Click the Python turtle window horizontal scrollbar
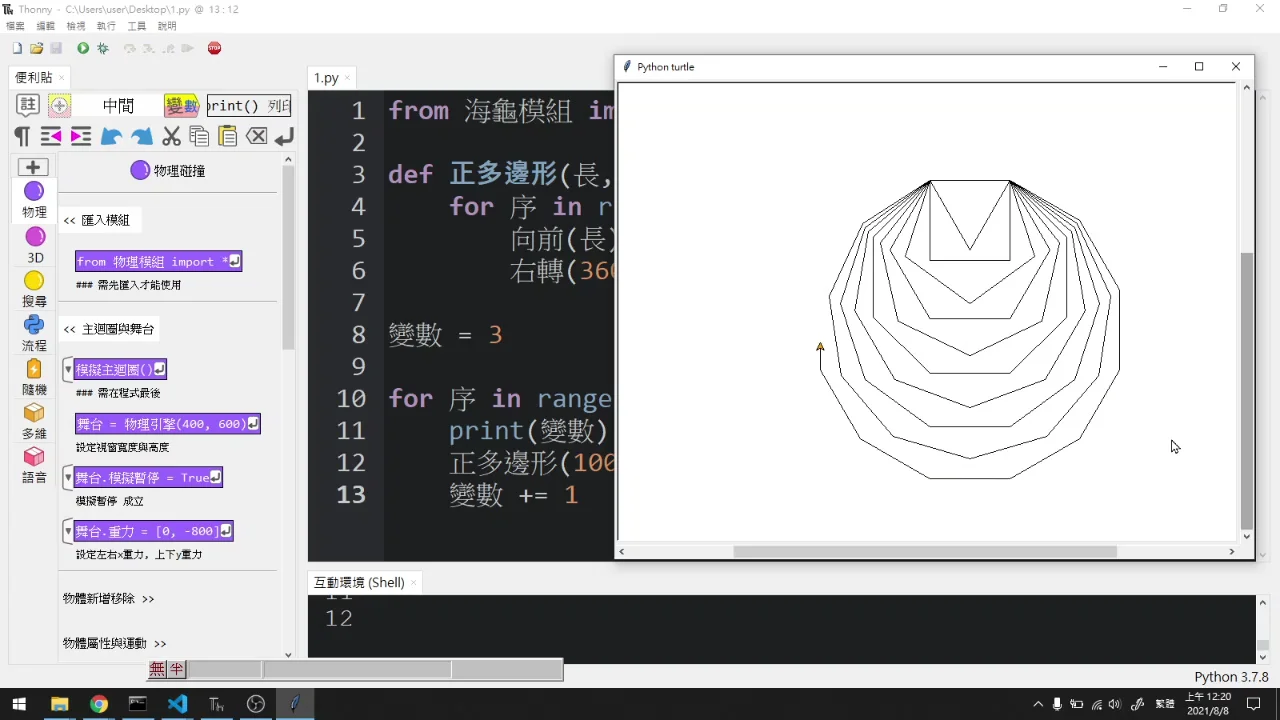This screenshot has height=720, width=1280. coord(925,552)
